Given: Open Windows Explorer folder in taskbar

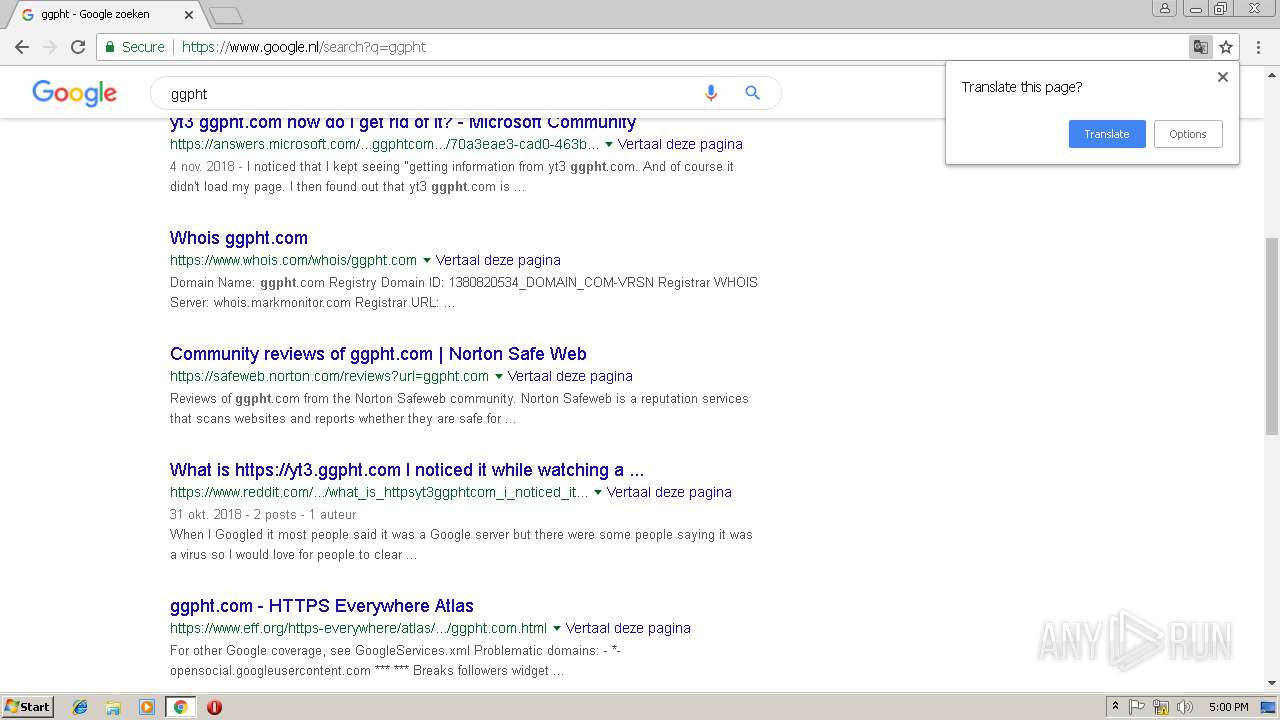Looking at the screenshot, I should coord(113,707).
